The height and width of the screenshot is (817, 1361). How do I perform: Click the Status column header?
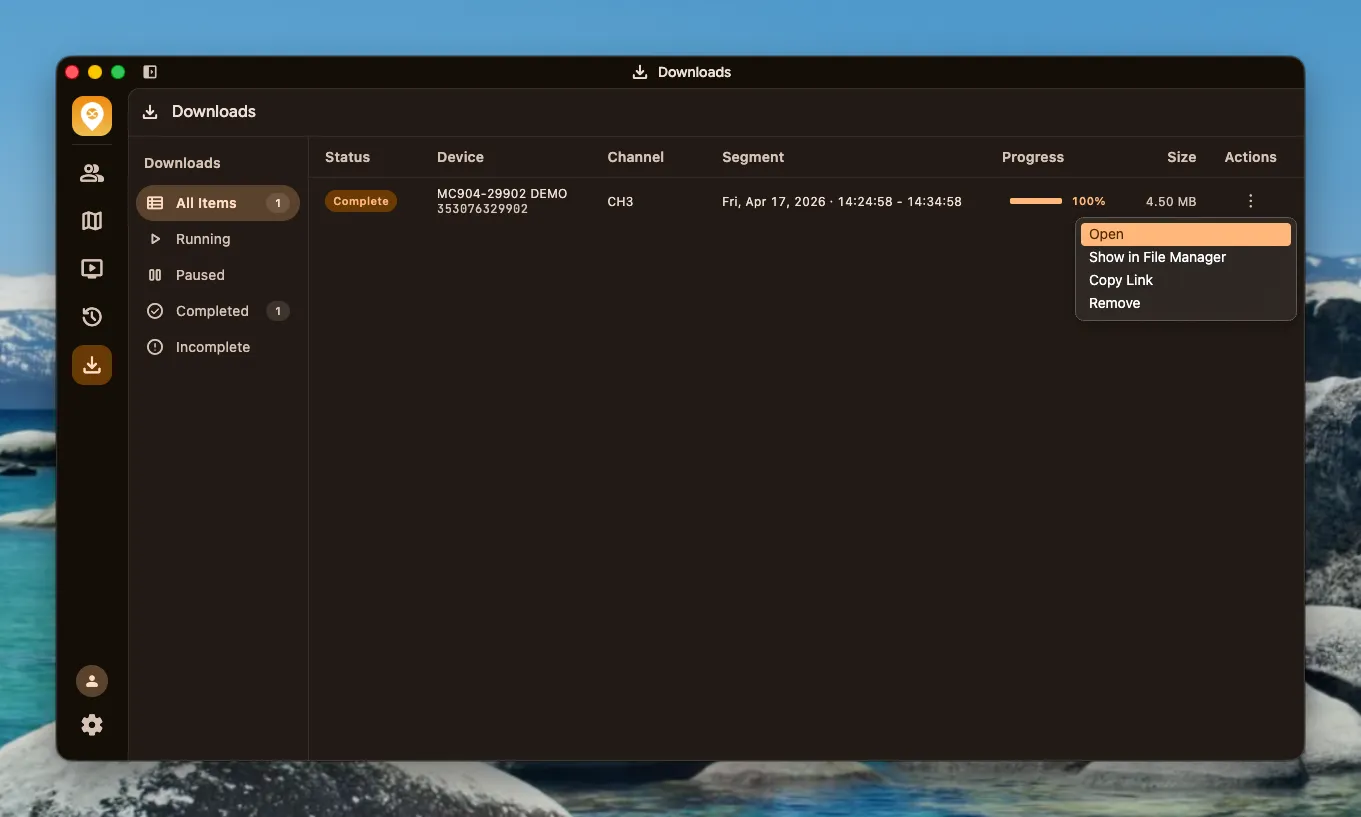click(347, 157)
